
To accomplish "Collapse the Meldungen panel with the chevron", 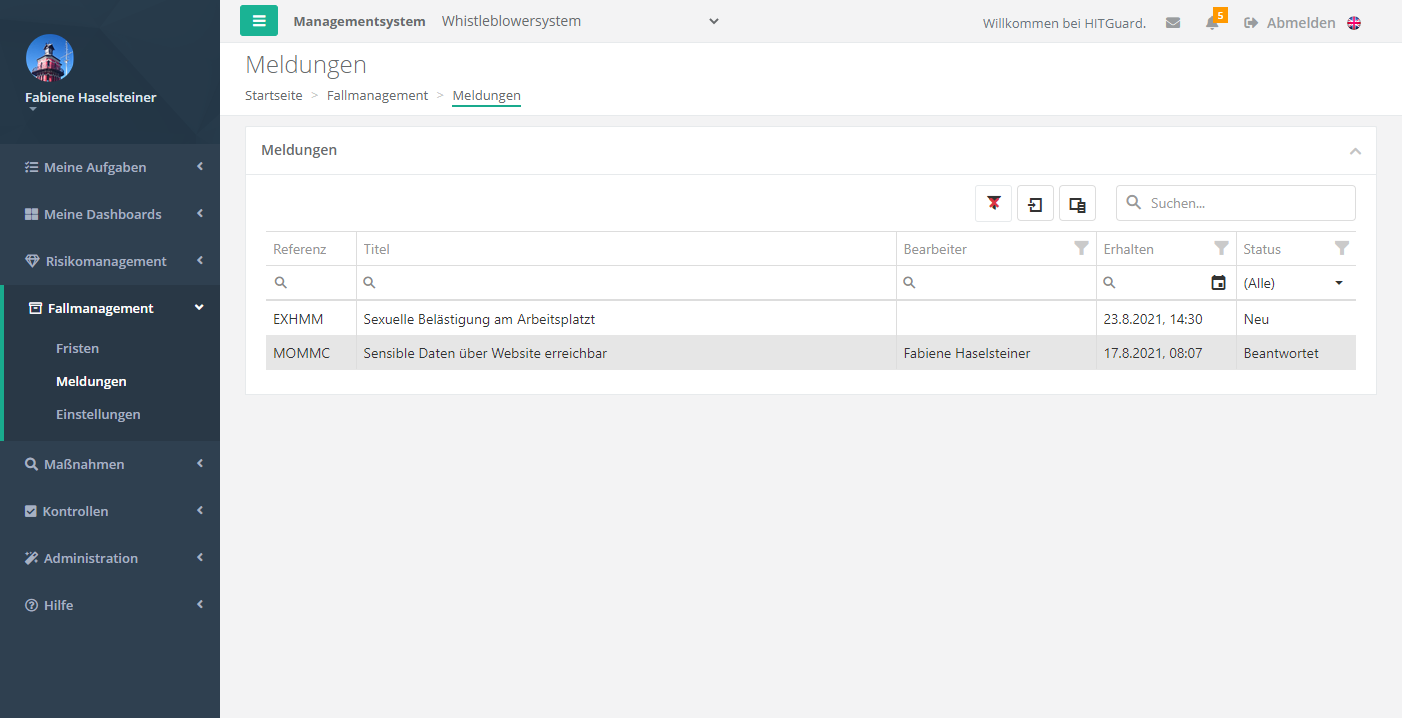I will [1355, 151].
